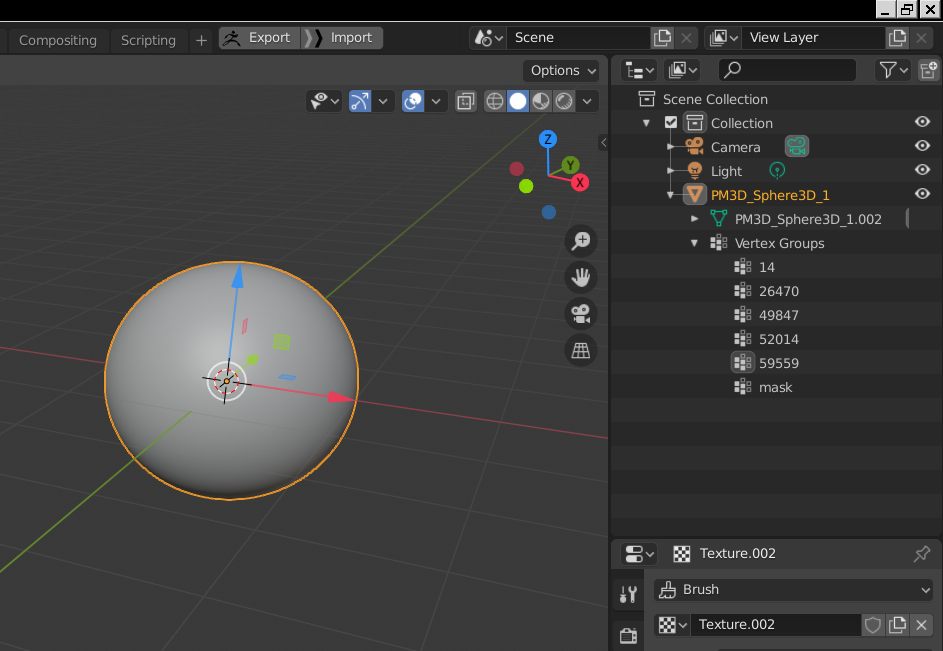Add a new view layer with the copy icon
The image size is (943, 651).
[x=897, y=38]
